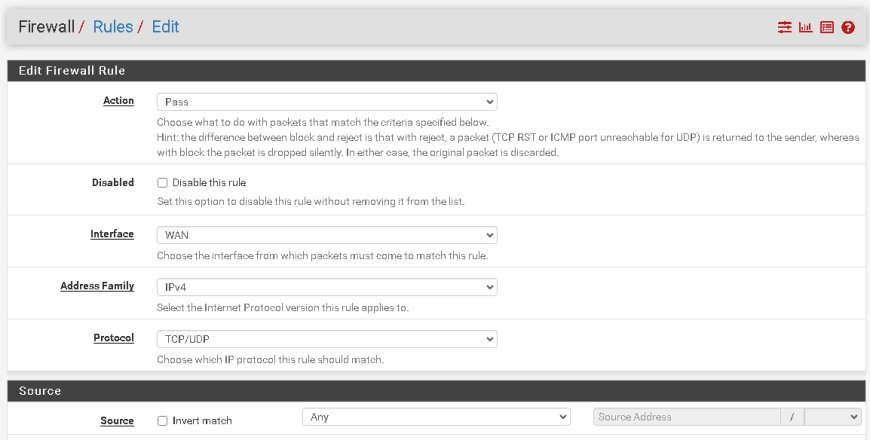The image size is (870, 440).
Task: Open the Protocol dropdown showing TCP/UDP
Action: click(327, 339)
